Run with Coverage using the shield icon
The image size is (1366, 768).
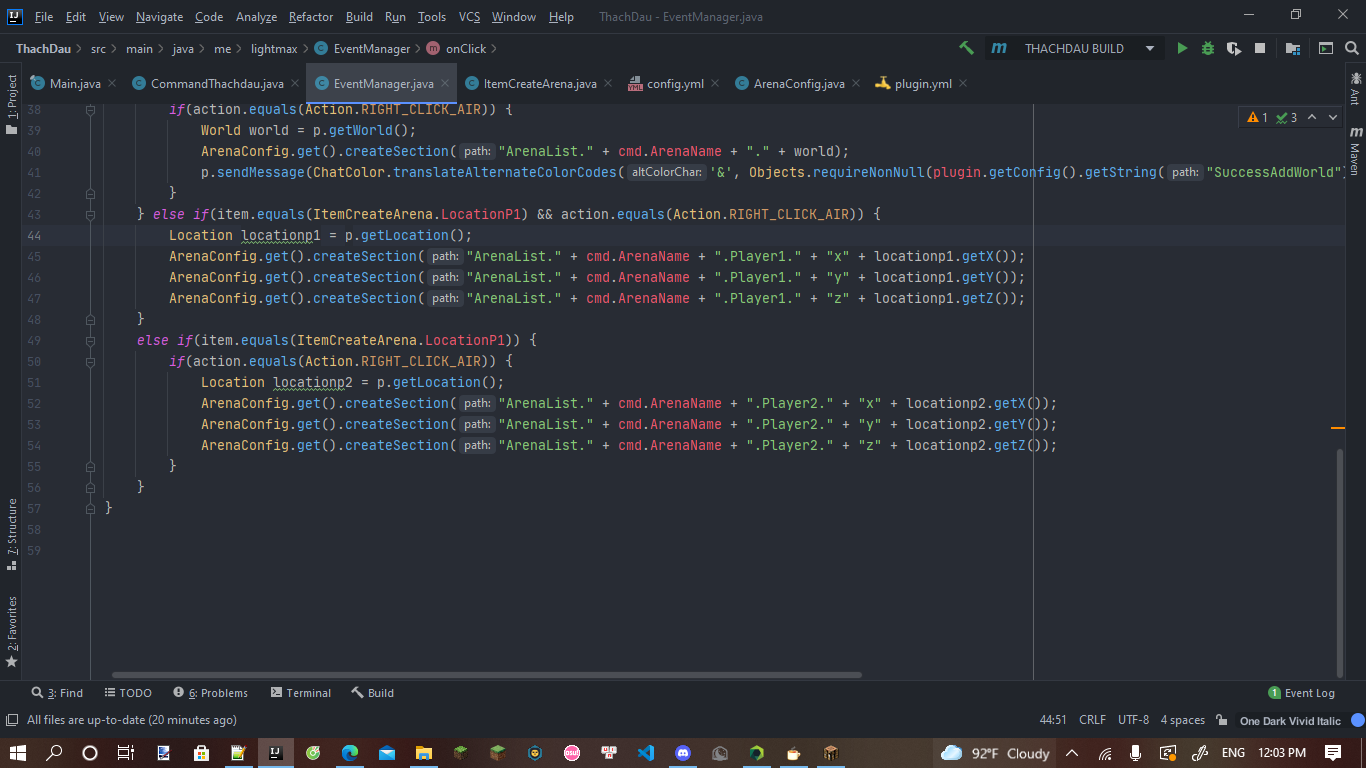1234,48
